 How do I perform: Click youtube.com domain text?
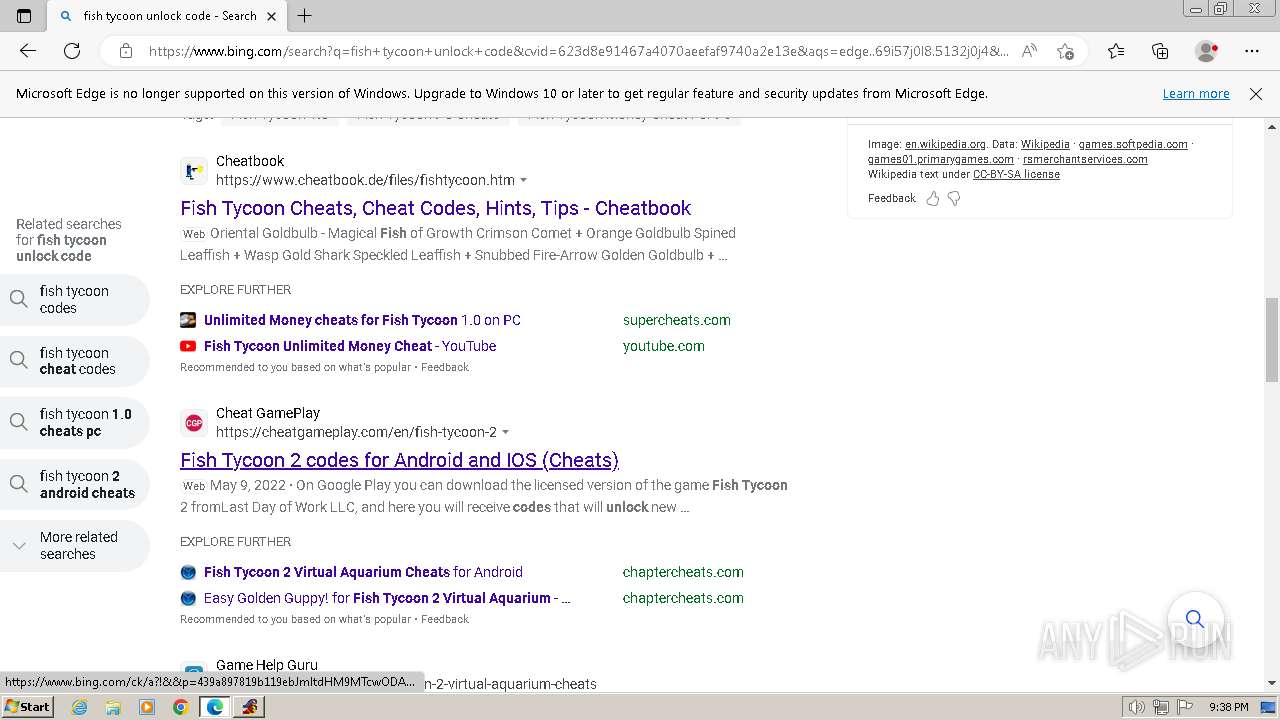(x=664, y=346)
